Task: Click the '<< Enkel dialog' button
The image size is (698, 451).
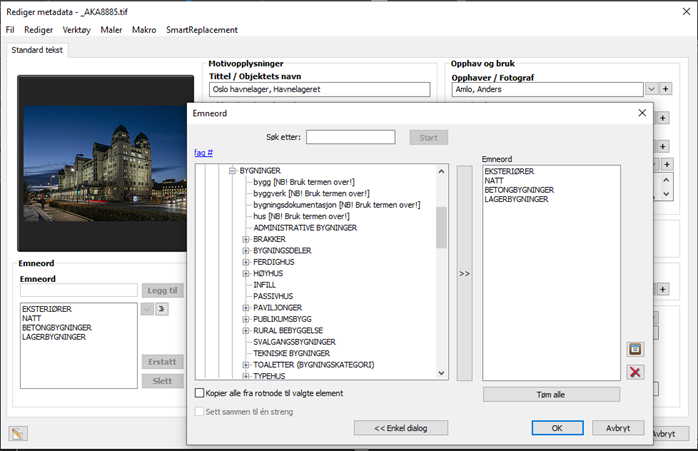Action: click(x=400, y=428)
